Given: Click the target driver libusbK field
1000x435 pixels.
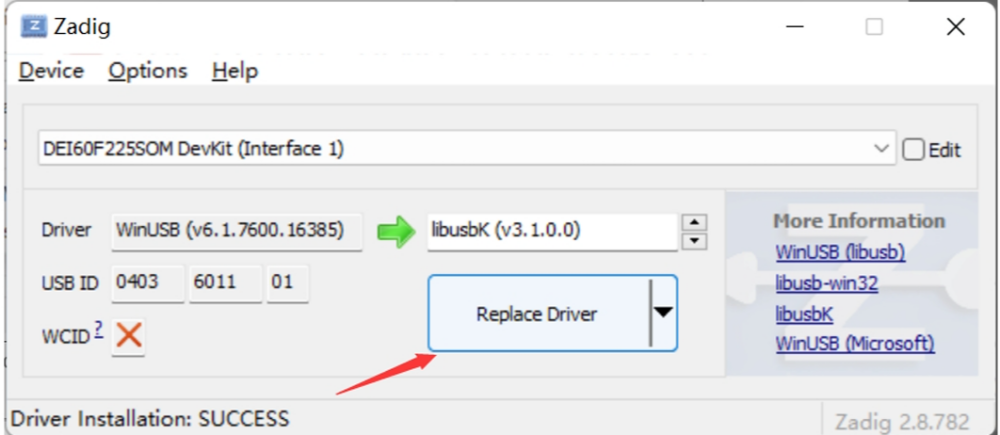Looking at the screenshot, I should 552,231.
